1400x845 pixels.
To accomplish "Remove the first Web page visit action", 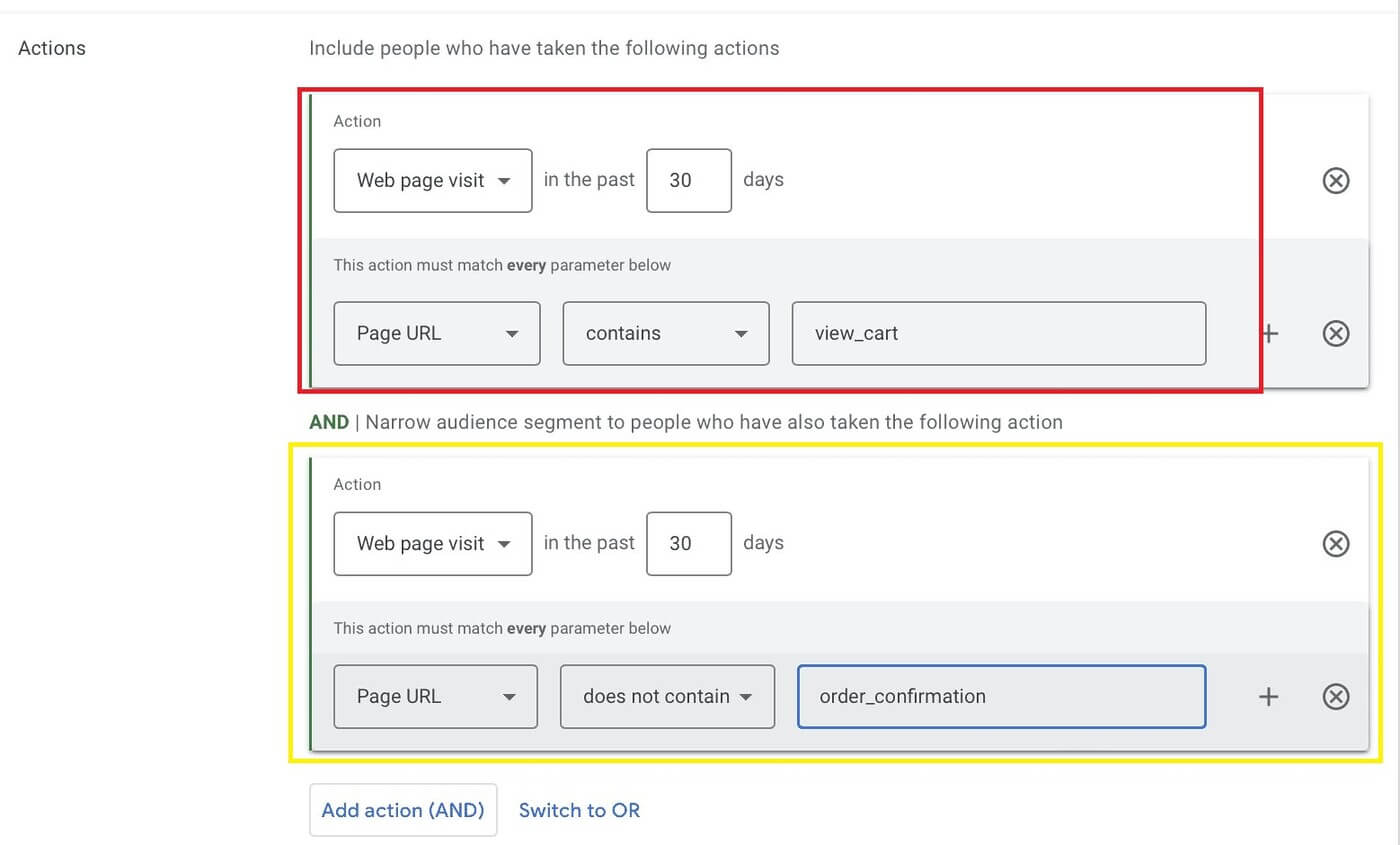I will tap(1335, 181).
